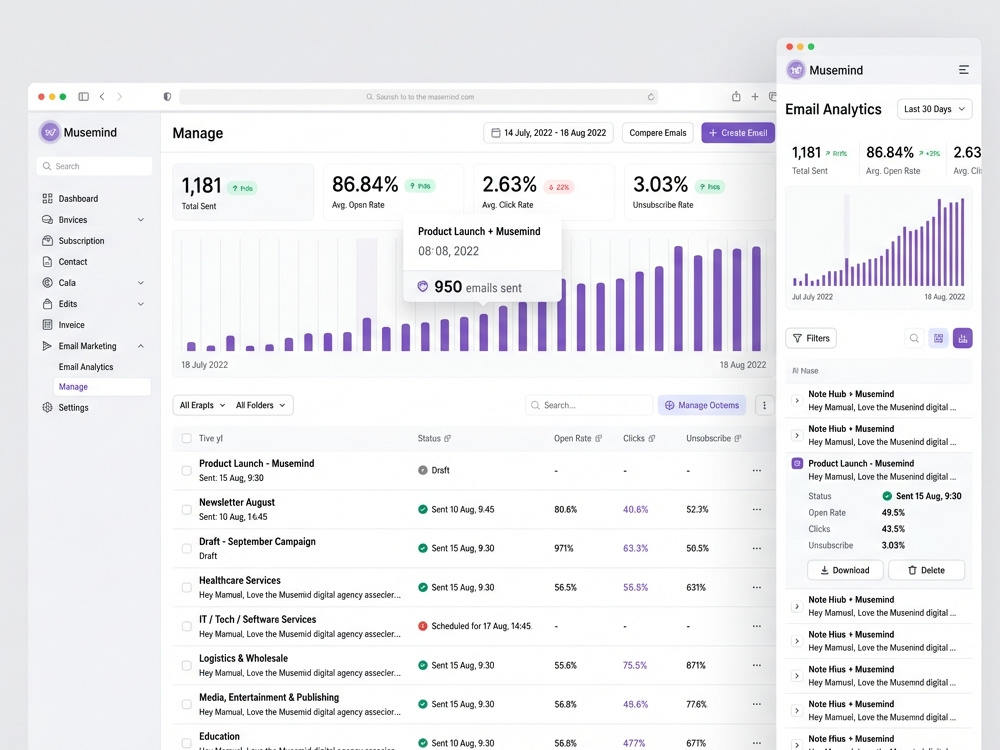Image resolution: width=1000 pixels, height=750 pixels.
Task: Click the privacy shield icon in toolbar
Action: click(x=167, y=96)
